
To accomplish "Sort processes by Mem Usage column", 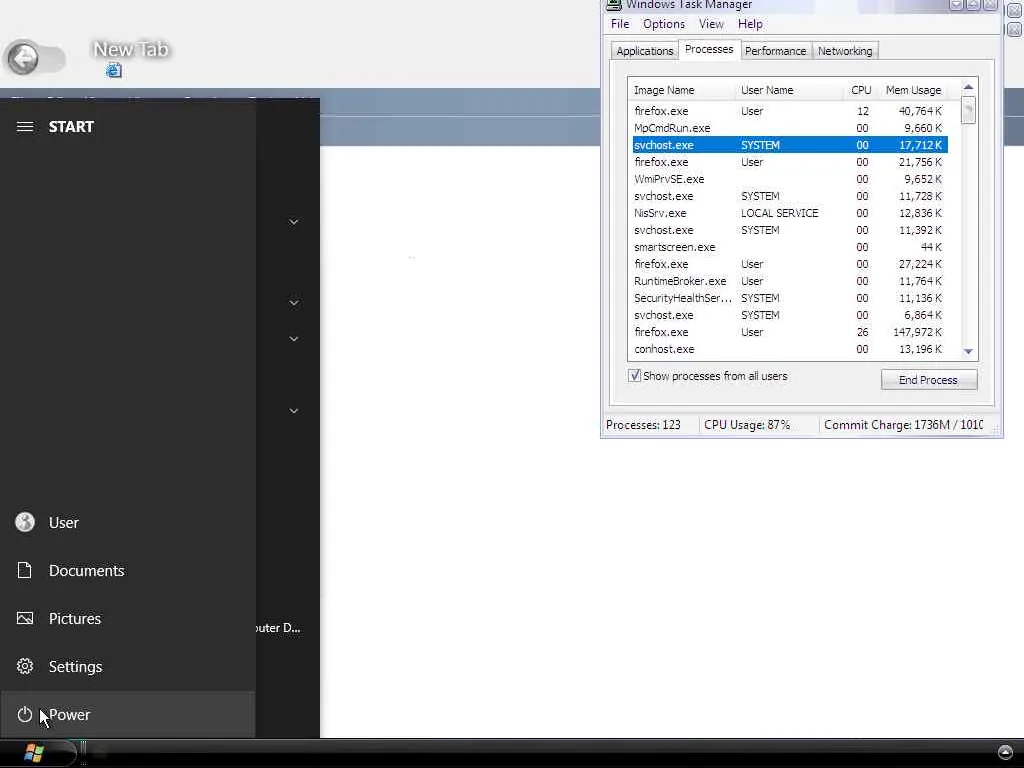I will tap(913, 90).
